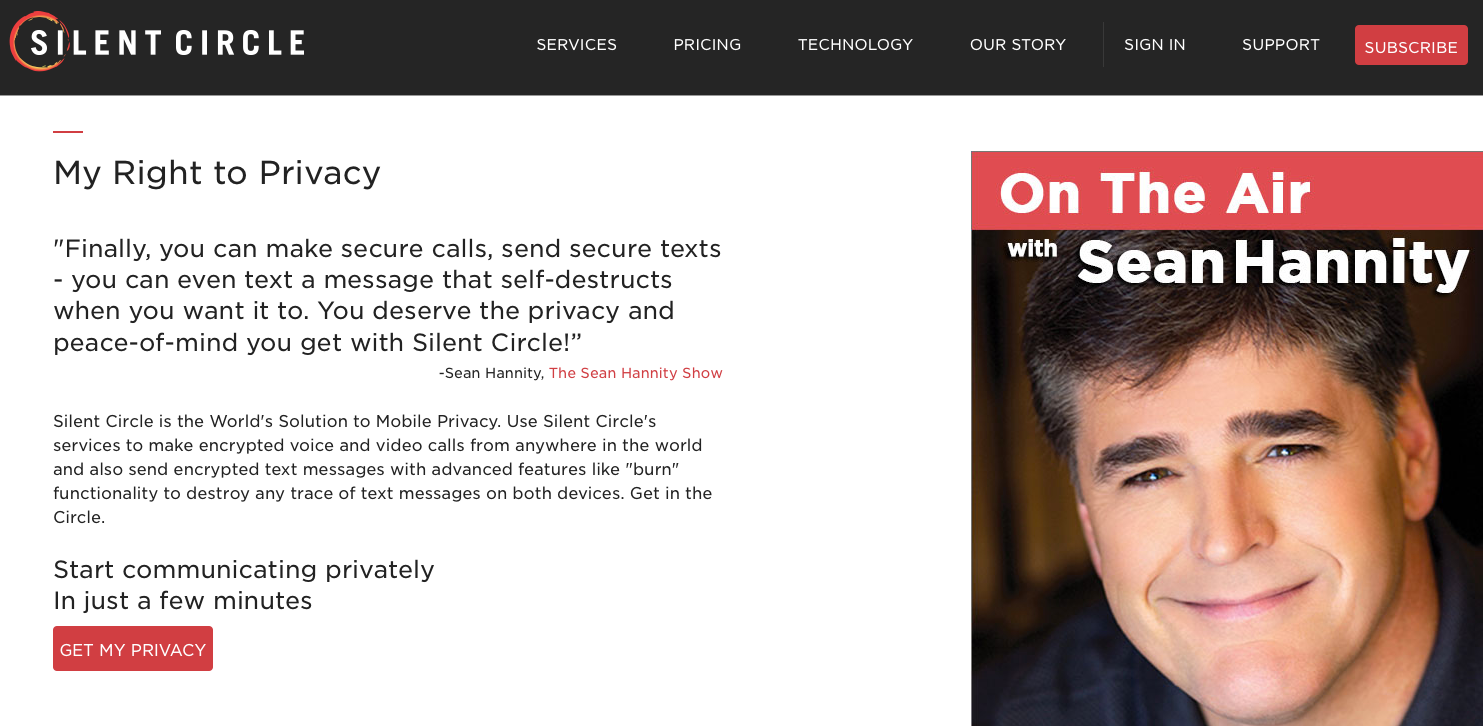Viewport: 1483px width, 726px height.
Task: Click the Start communicating privately text
Action: point(244,569)
